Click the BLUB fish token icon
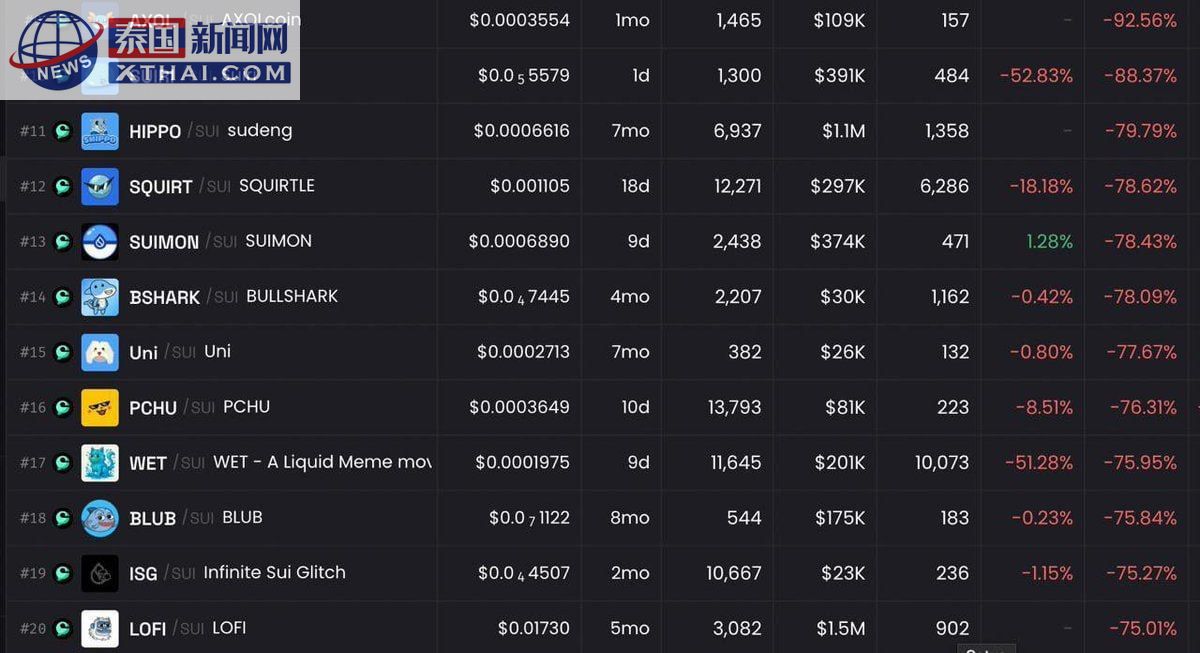Image resolution: width=1200 pixels, height=653 pixels. [100, 518]
